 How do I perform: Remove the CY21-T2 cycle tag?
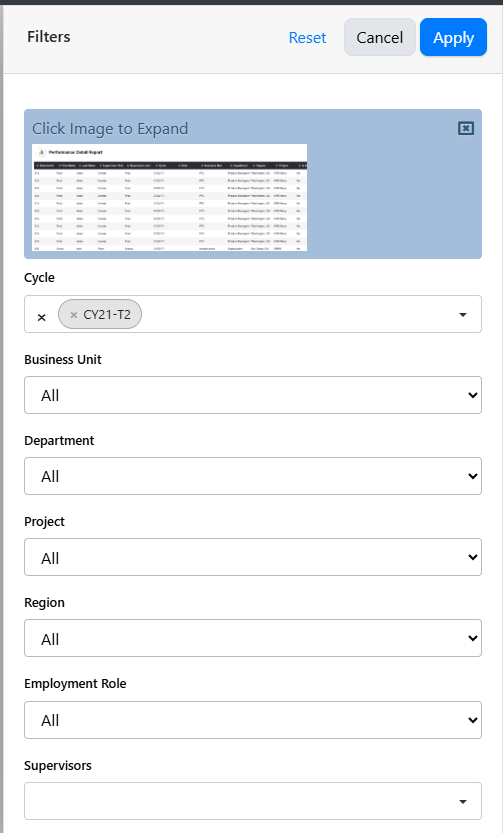click(x=74, y=314)
